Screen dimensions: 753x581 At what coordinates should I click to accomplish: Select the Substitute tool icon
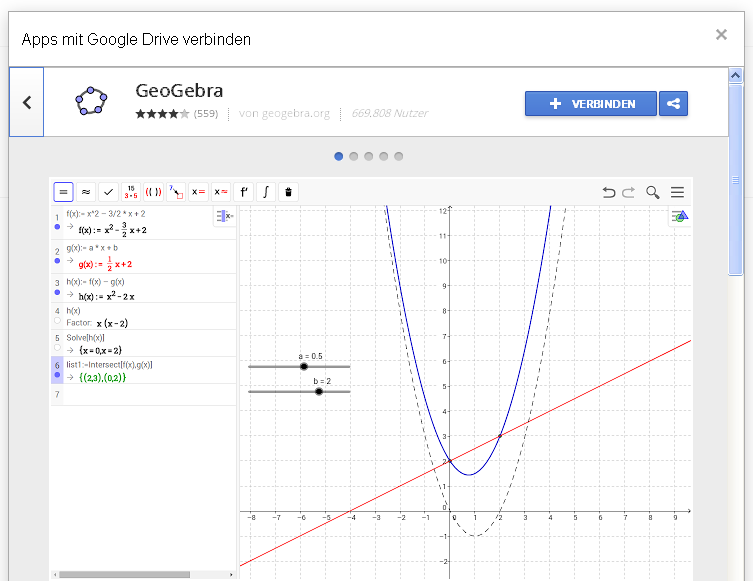point(176,192)
